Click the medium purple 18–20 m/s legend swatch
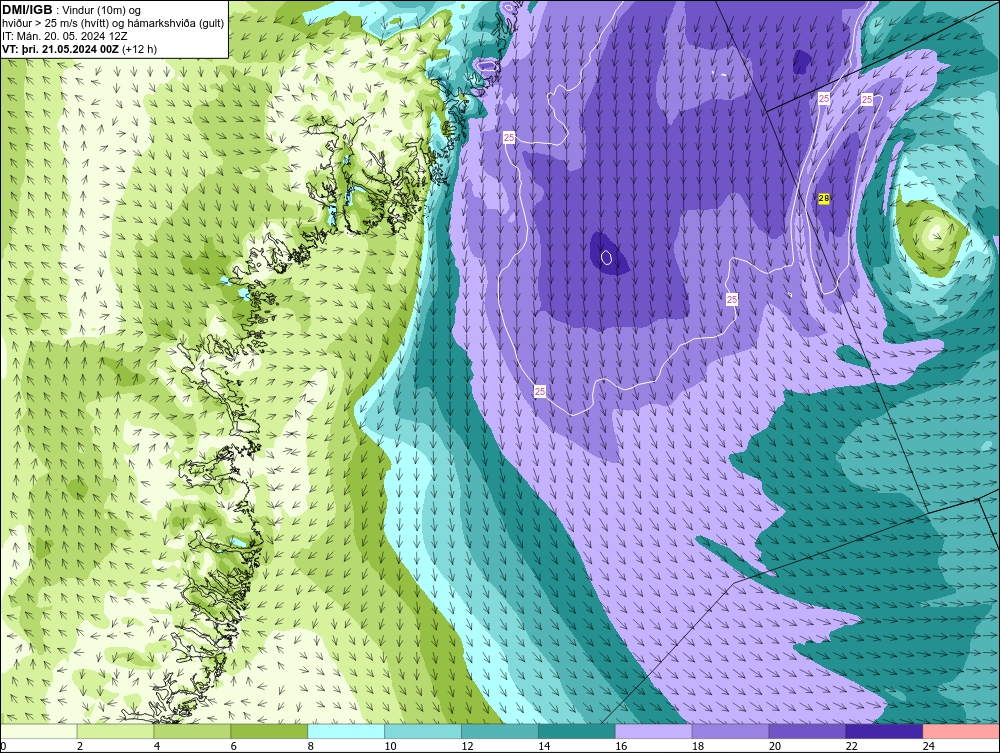This screenshot has height=753, width=1000. [x=730, y=731]
